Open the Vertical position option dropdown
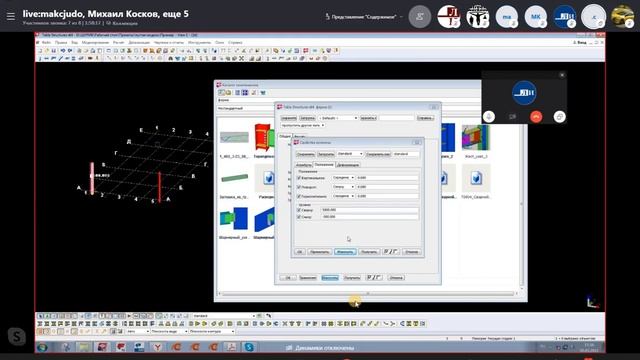The image size is (640, 360). [x=343, y=178]
